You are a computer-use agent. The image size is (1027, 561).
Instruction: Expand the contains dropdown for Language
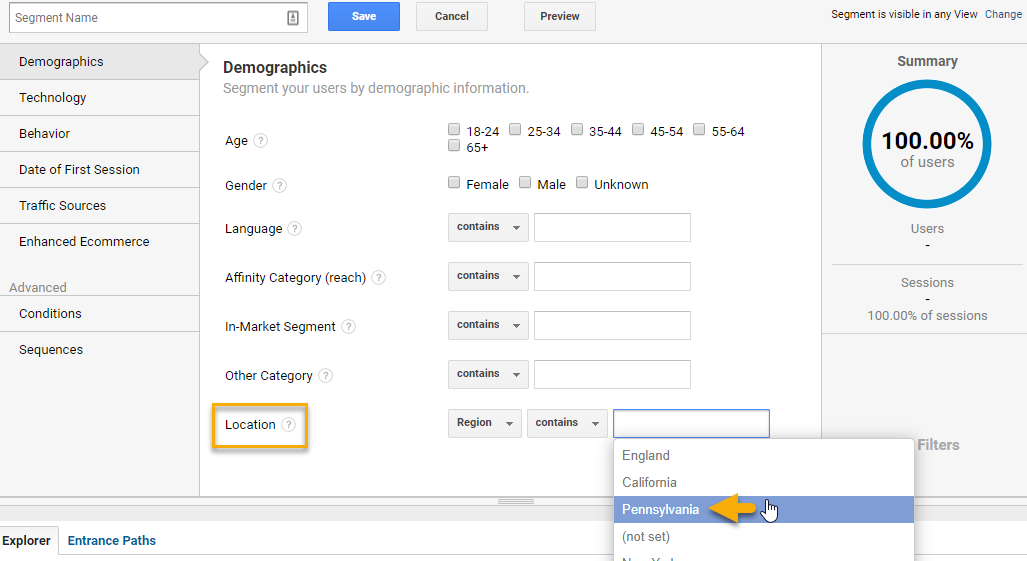pyautogui.click(x=488, y=227)
